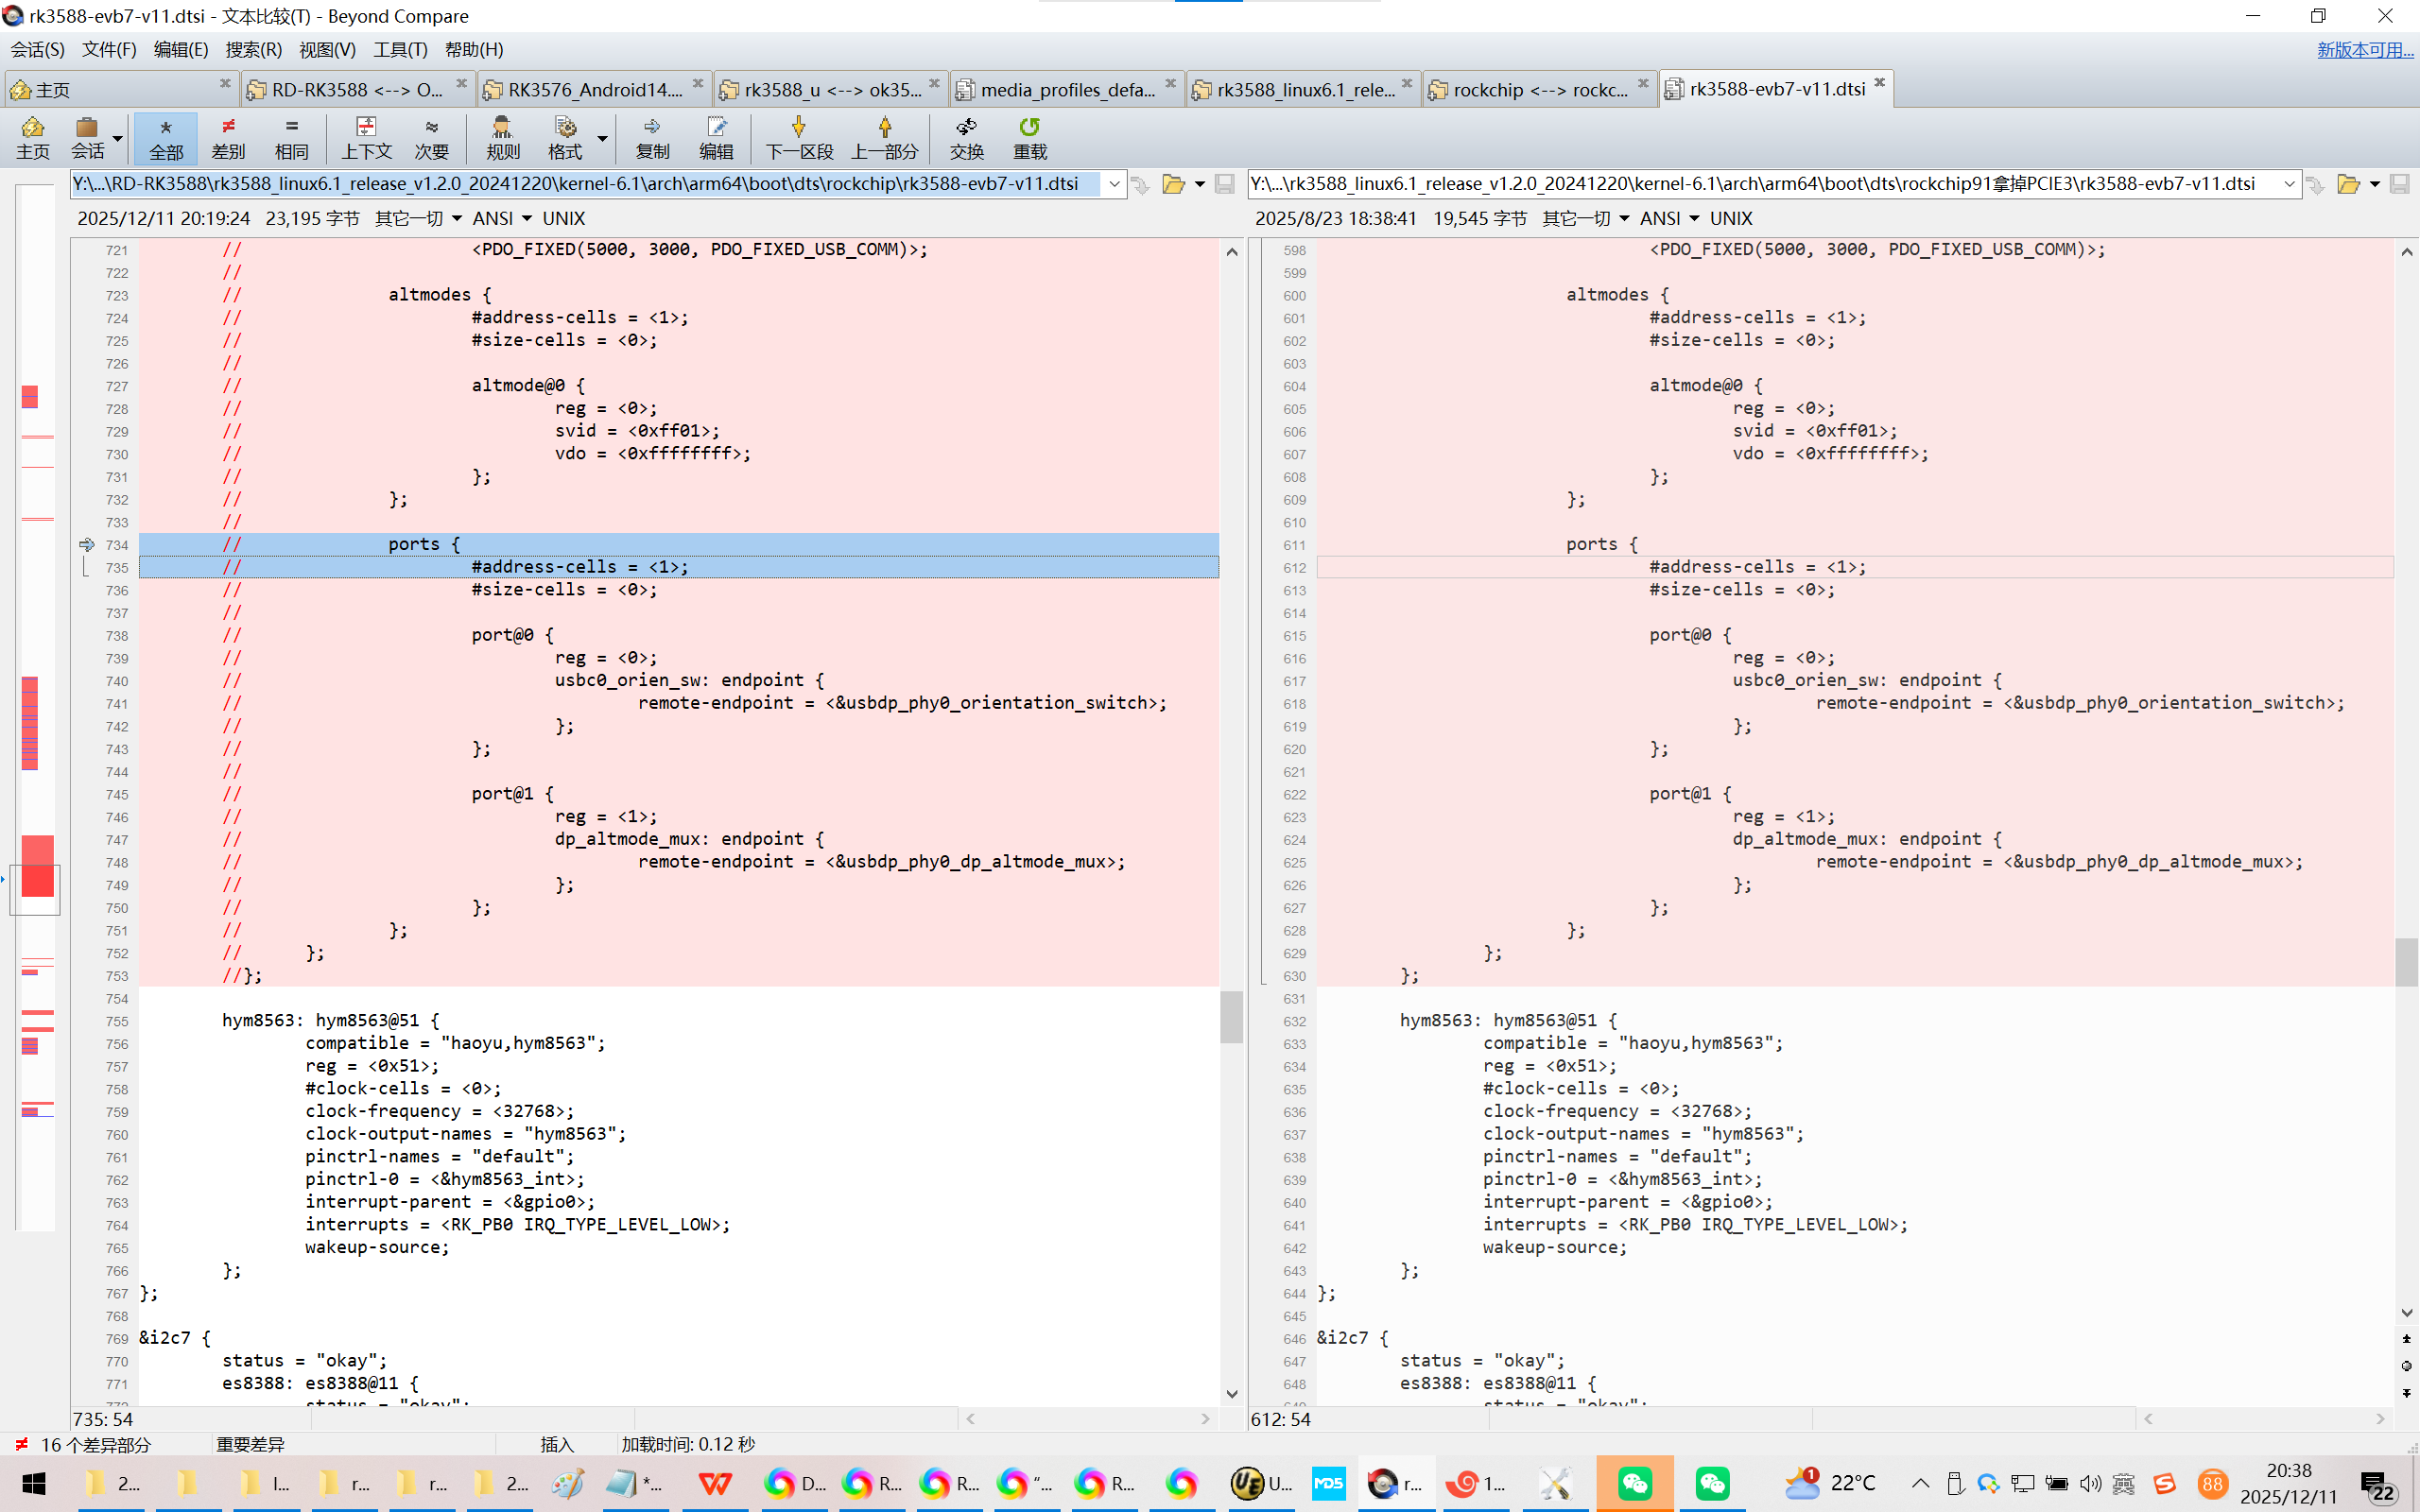Click the Home (主页) toolbar icon

point(32,137)
